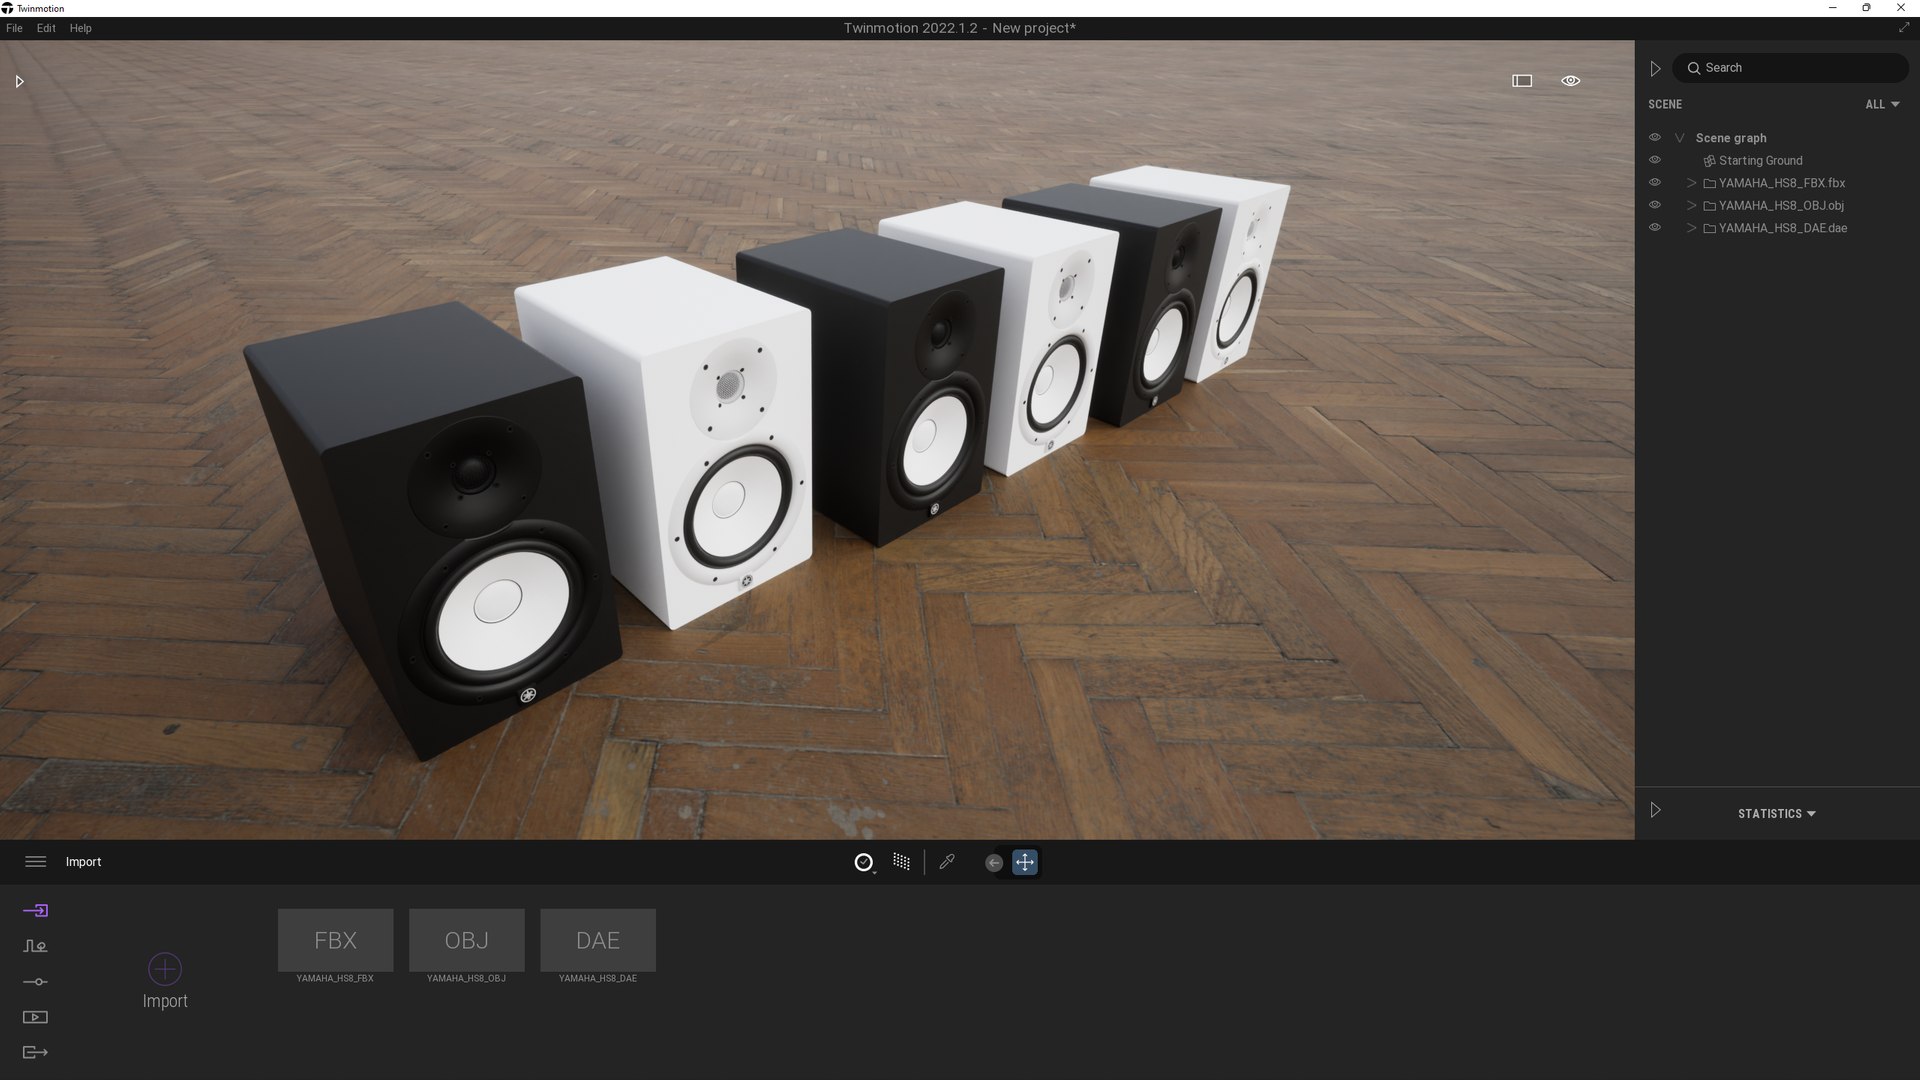The image size is (1920, 1080).
Task: Hide the YAMAHA_HS8_FBX.fbx item
Action: click(1655, 183)
